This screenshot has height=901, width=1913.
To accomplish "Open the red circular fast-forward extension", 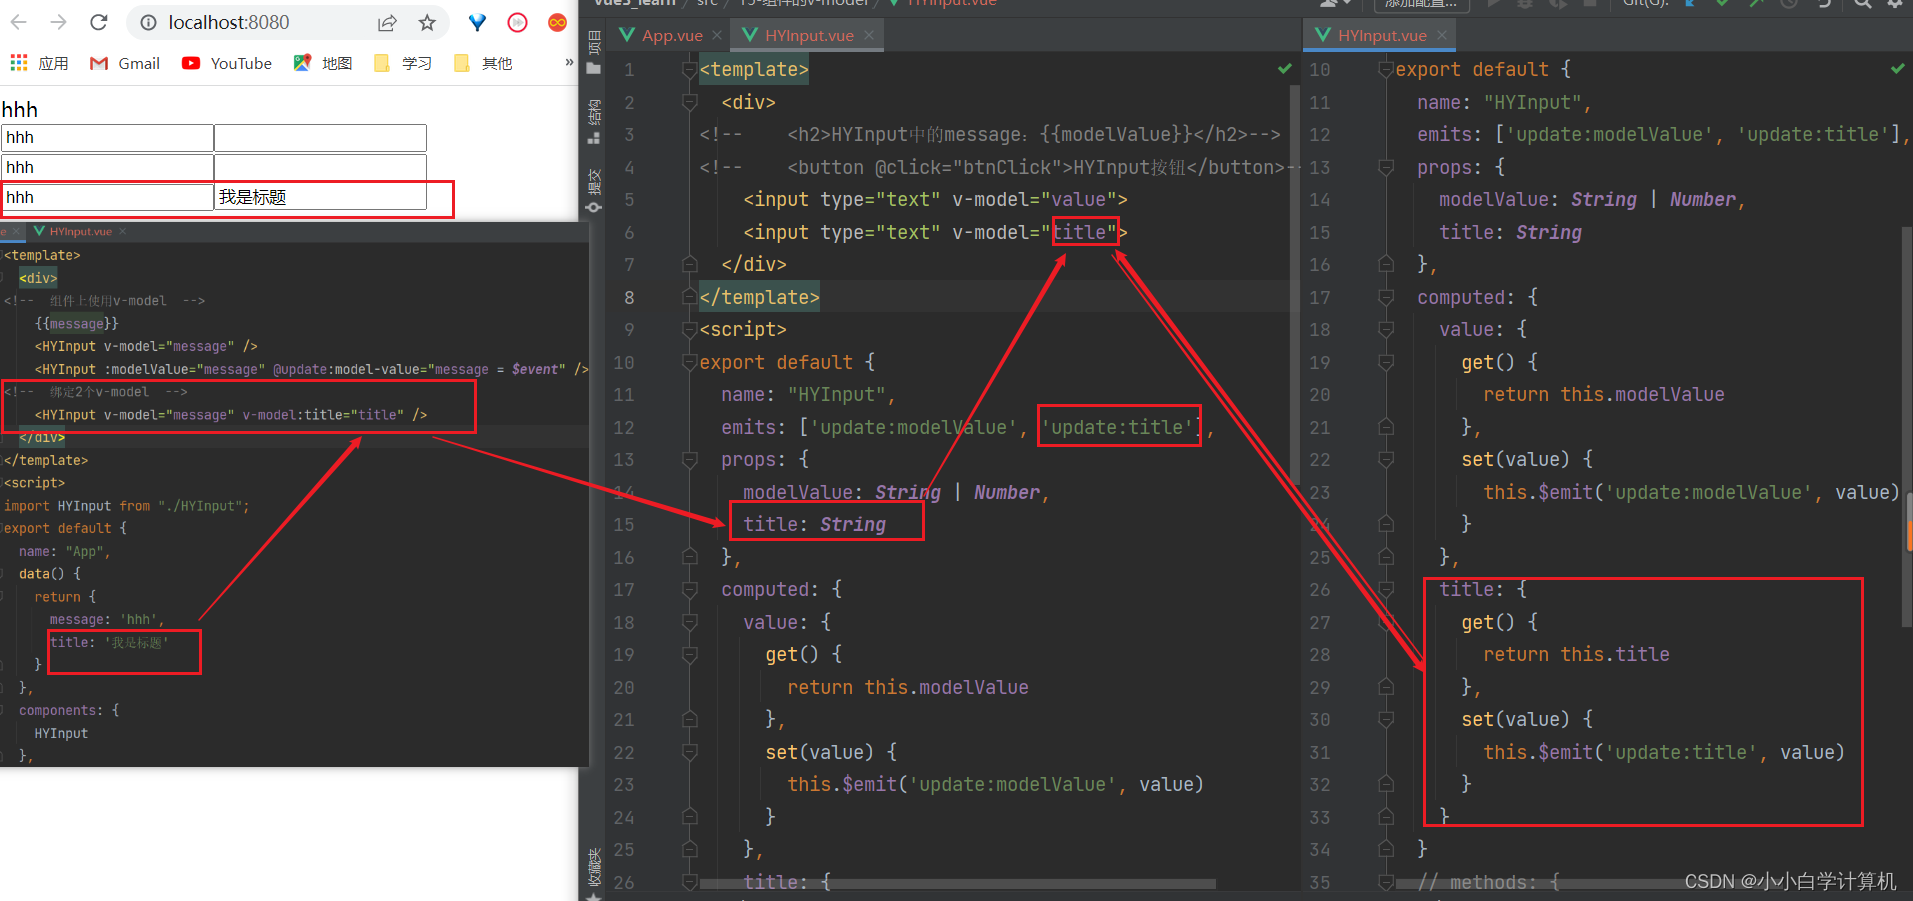I will 517,23.
